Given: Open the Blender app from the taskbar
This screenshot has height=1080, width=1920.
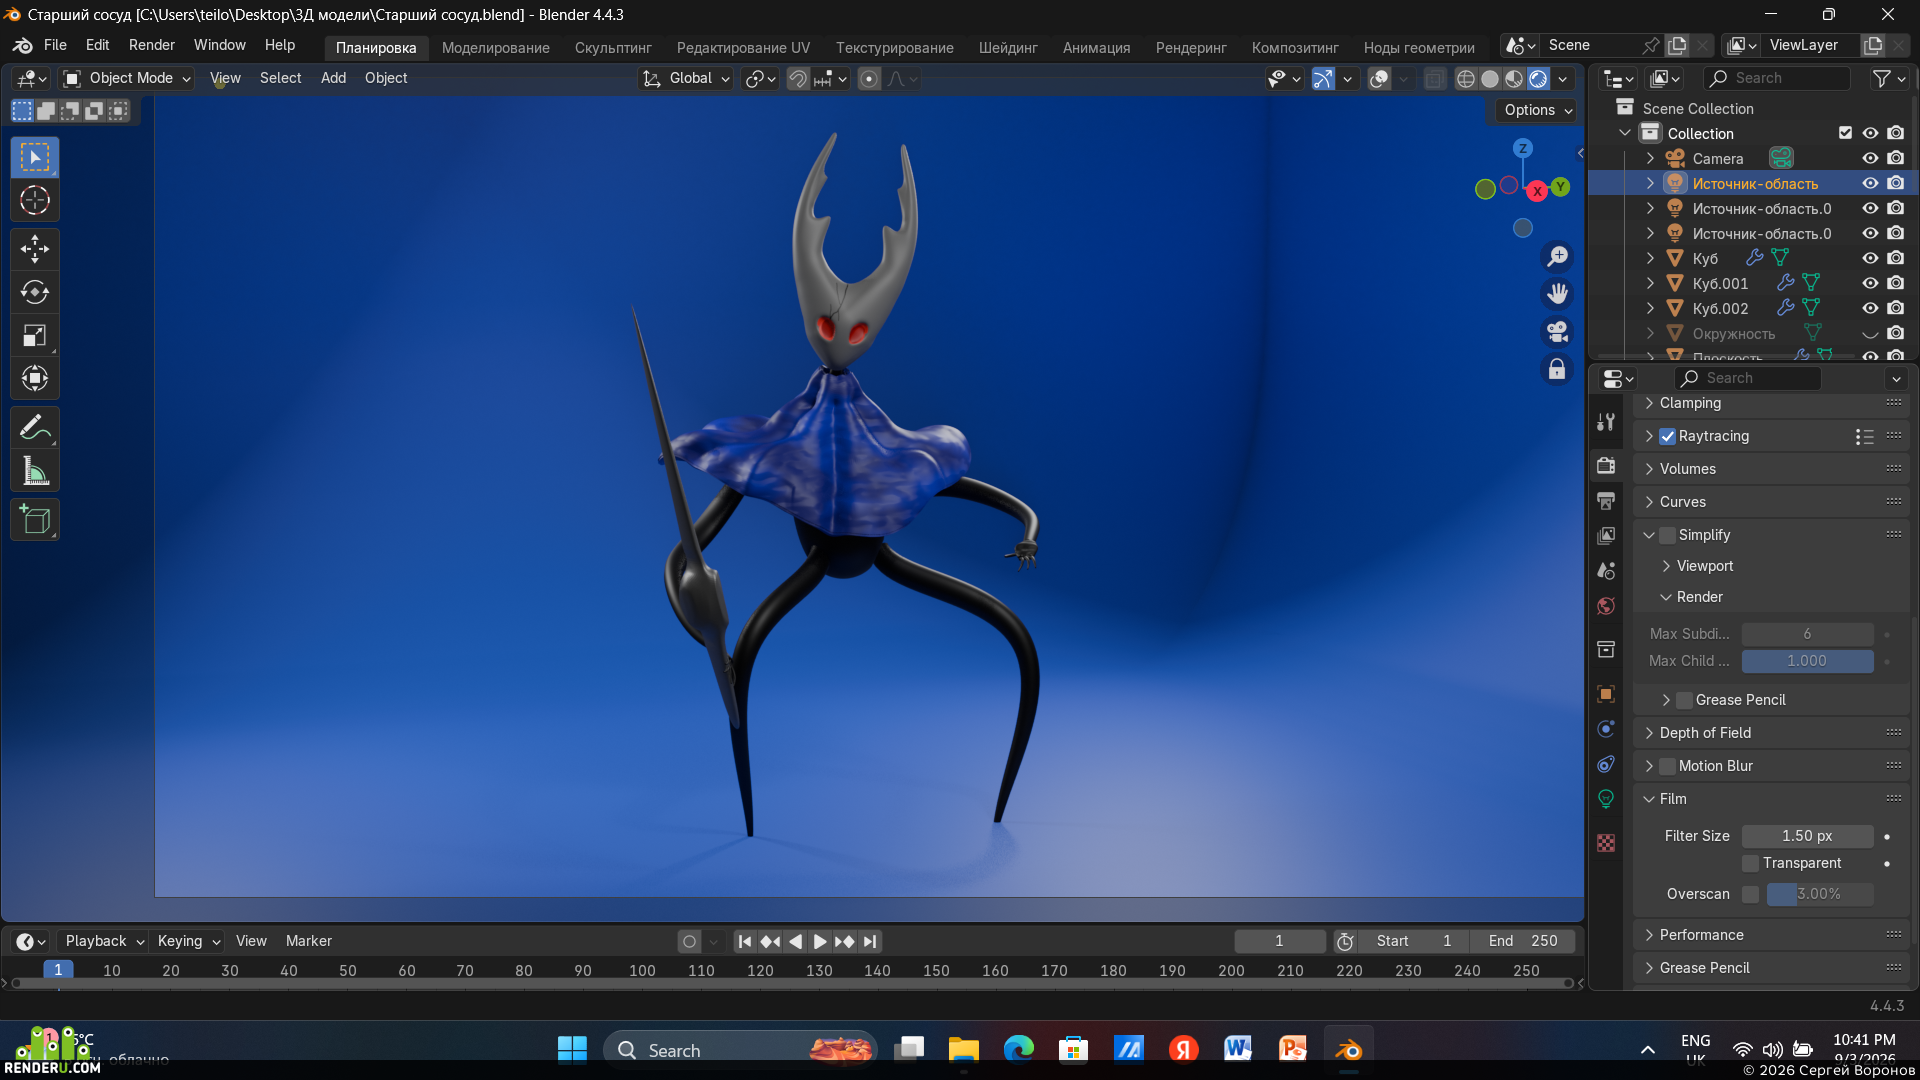Looking at the screenshot, I should 1348,1049.
